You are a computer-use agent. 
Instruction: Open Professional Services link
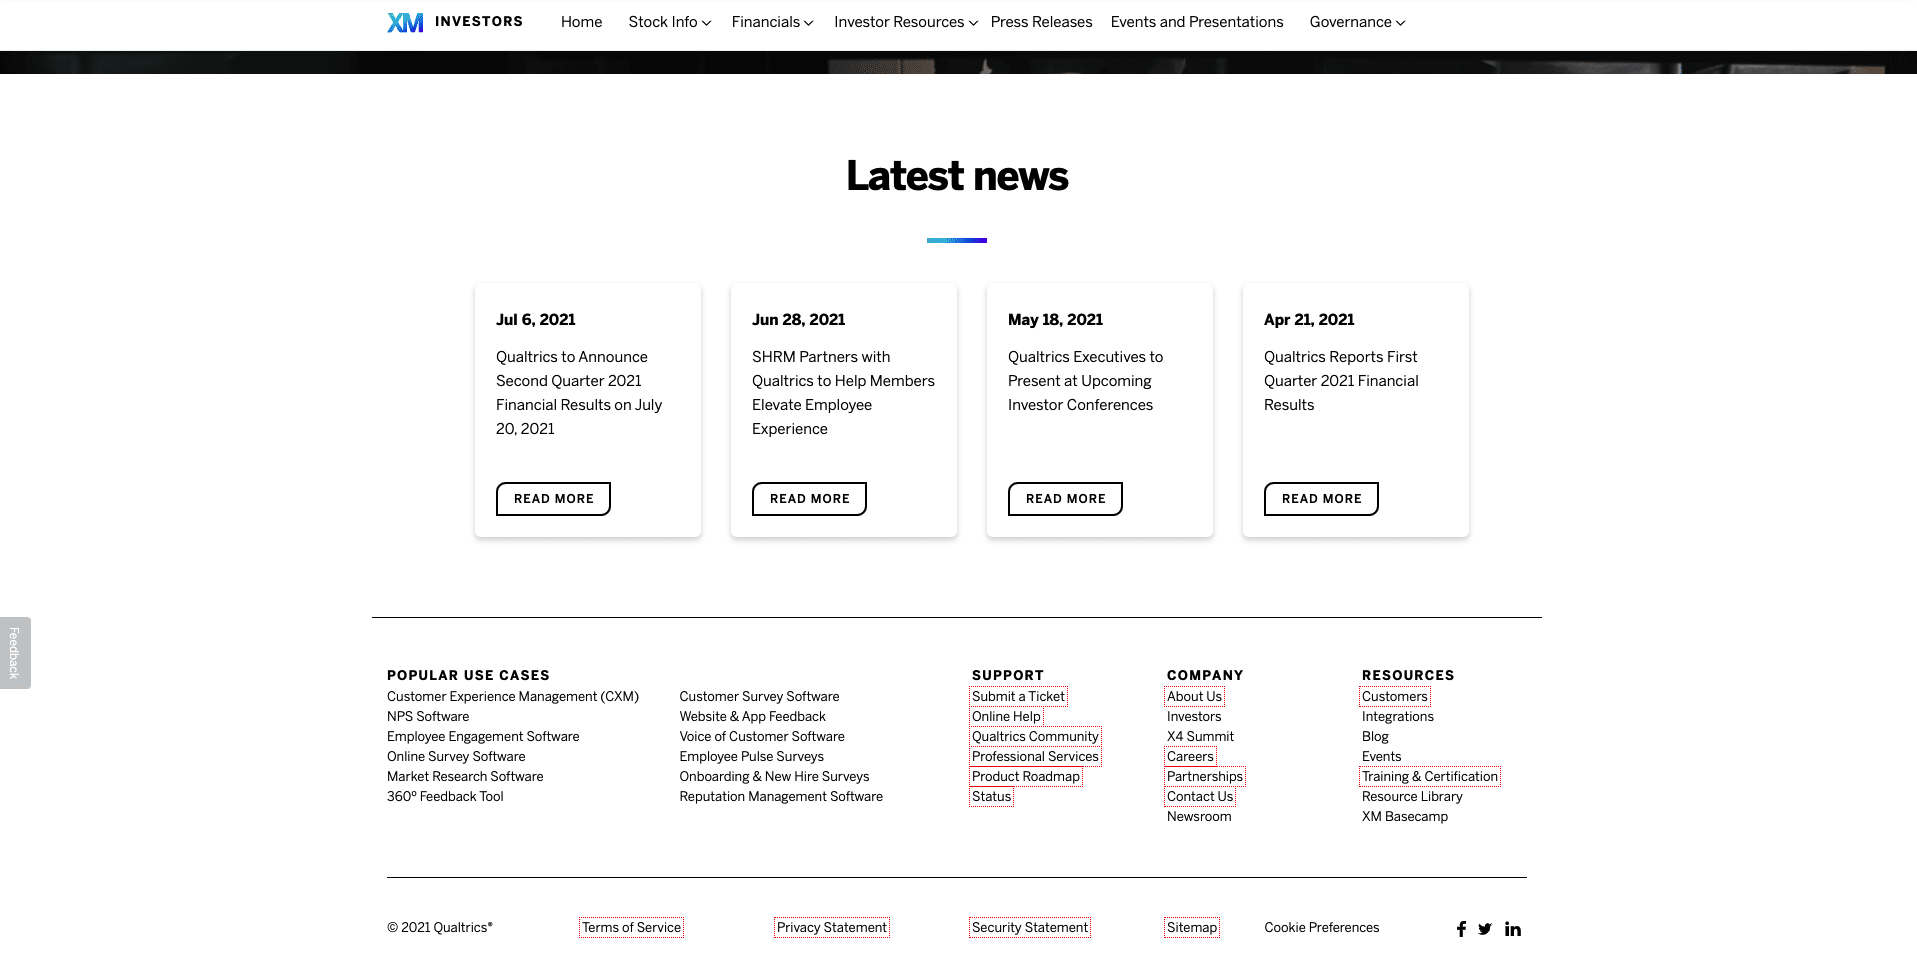[x=1035, y=757]
